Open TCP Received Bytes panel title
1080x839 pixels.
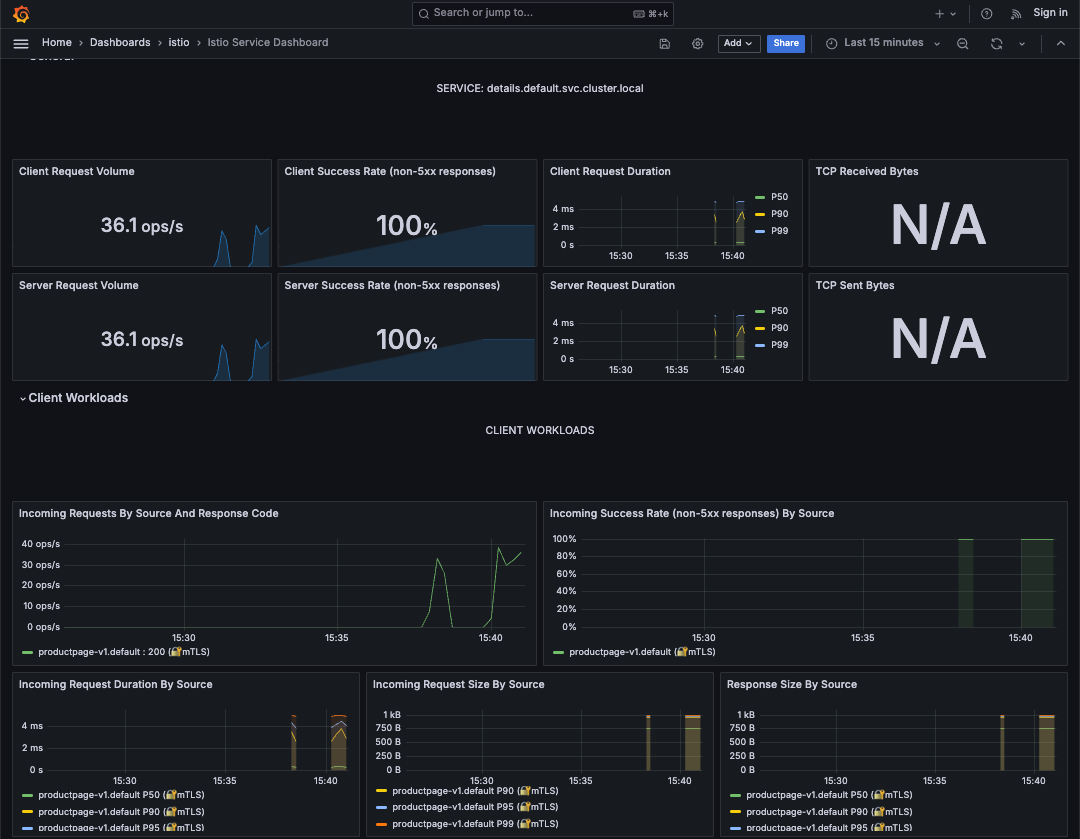(x=866, y=172)
